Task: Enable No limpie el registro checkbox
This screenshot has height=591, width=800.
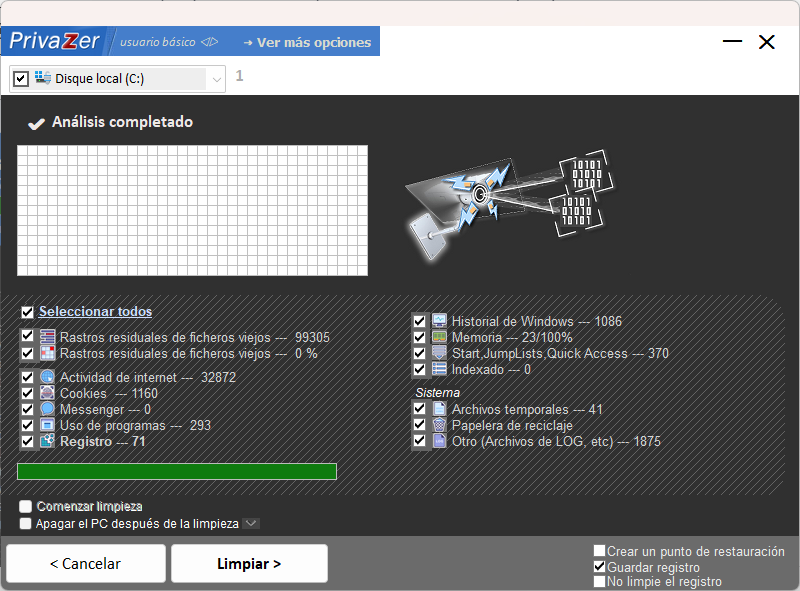Action: [x=599, y=581]
